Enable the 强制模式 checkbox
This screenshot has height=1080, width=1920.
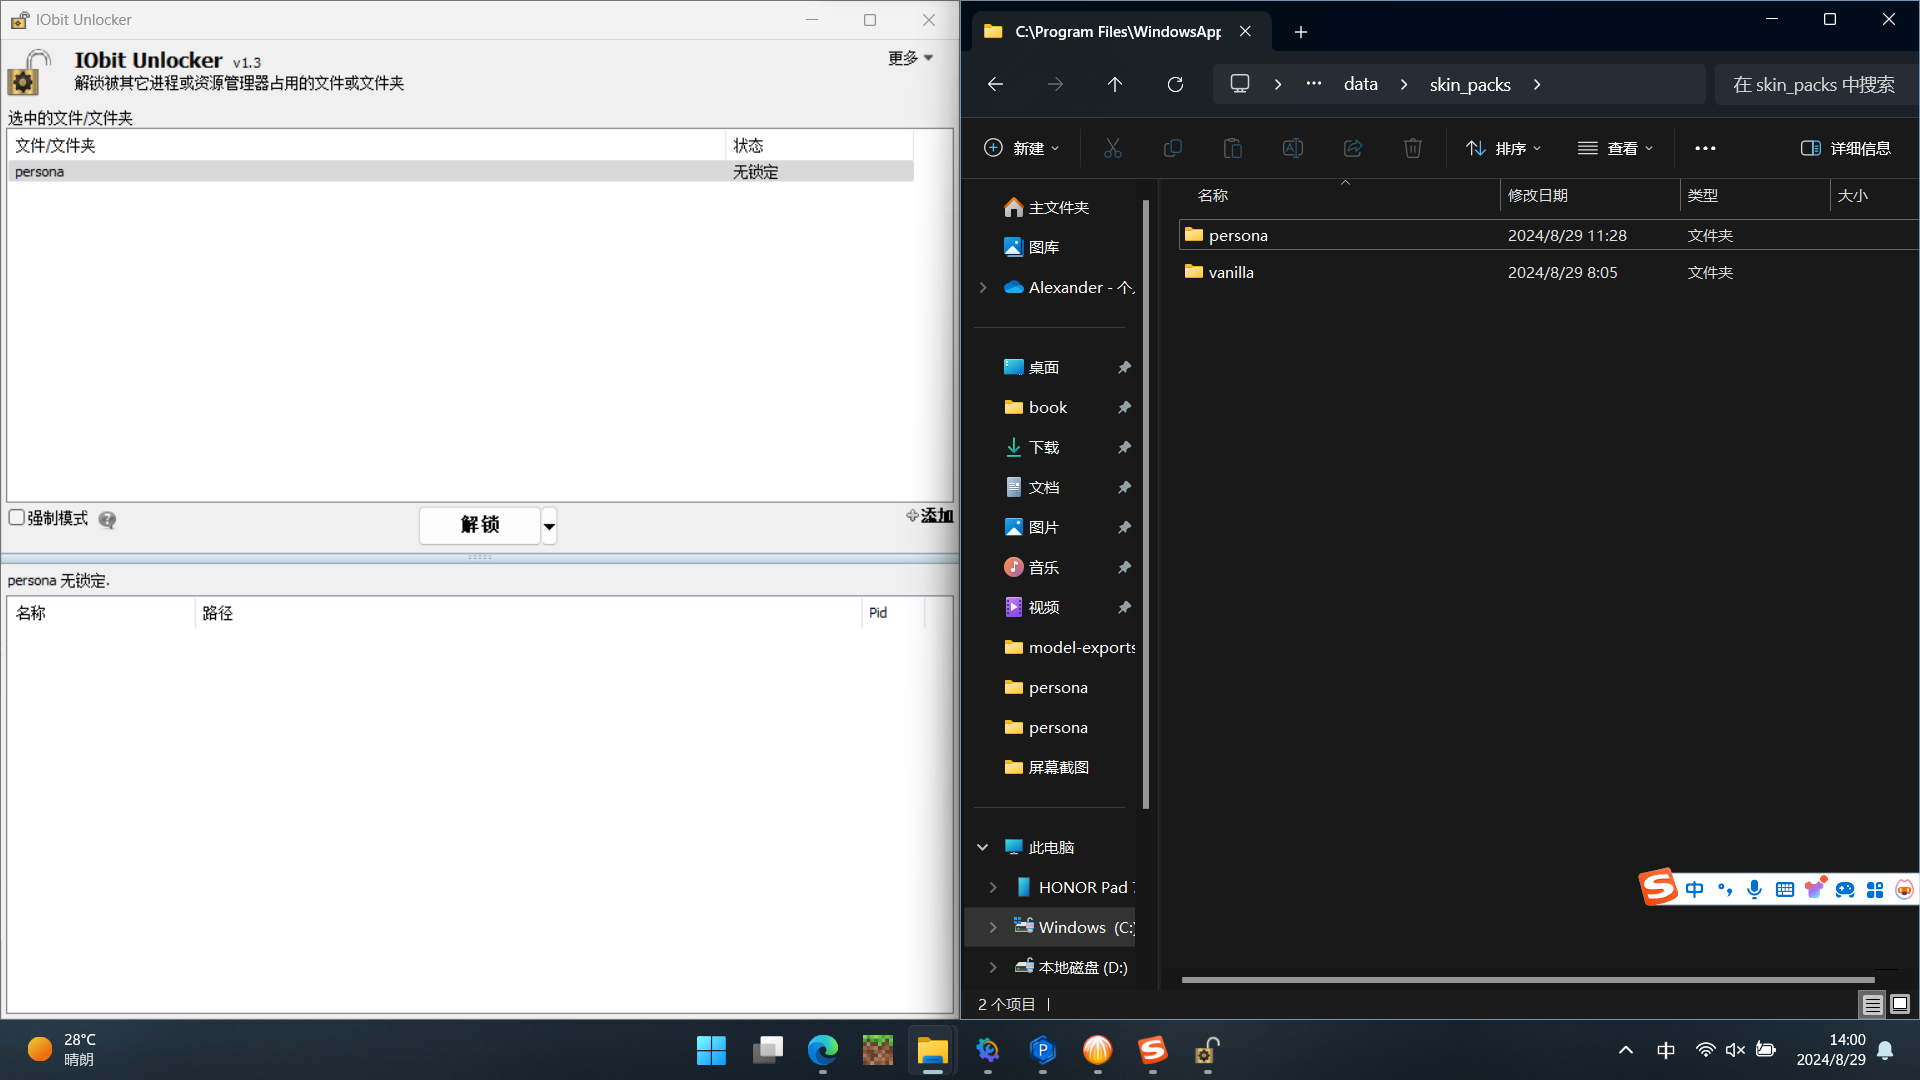[x=16, y=517]
